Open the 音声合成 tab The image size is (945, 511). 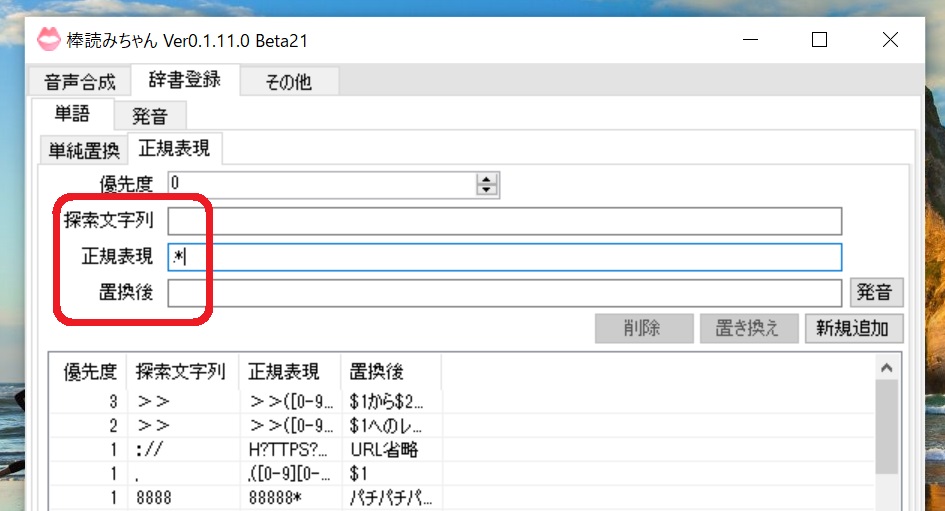[x=80, y=82]
